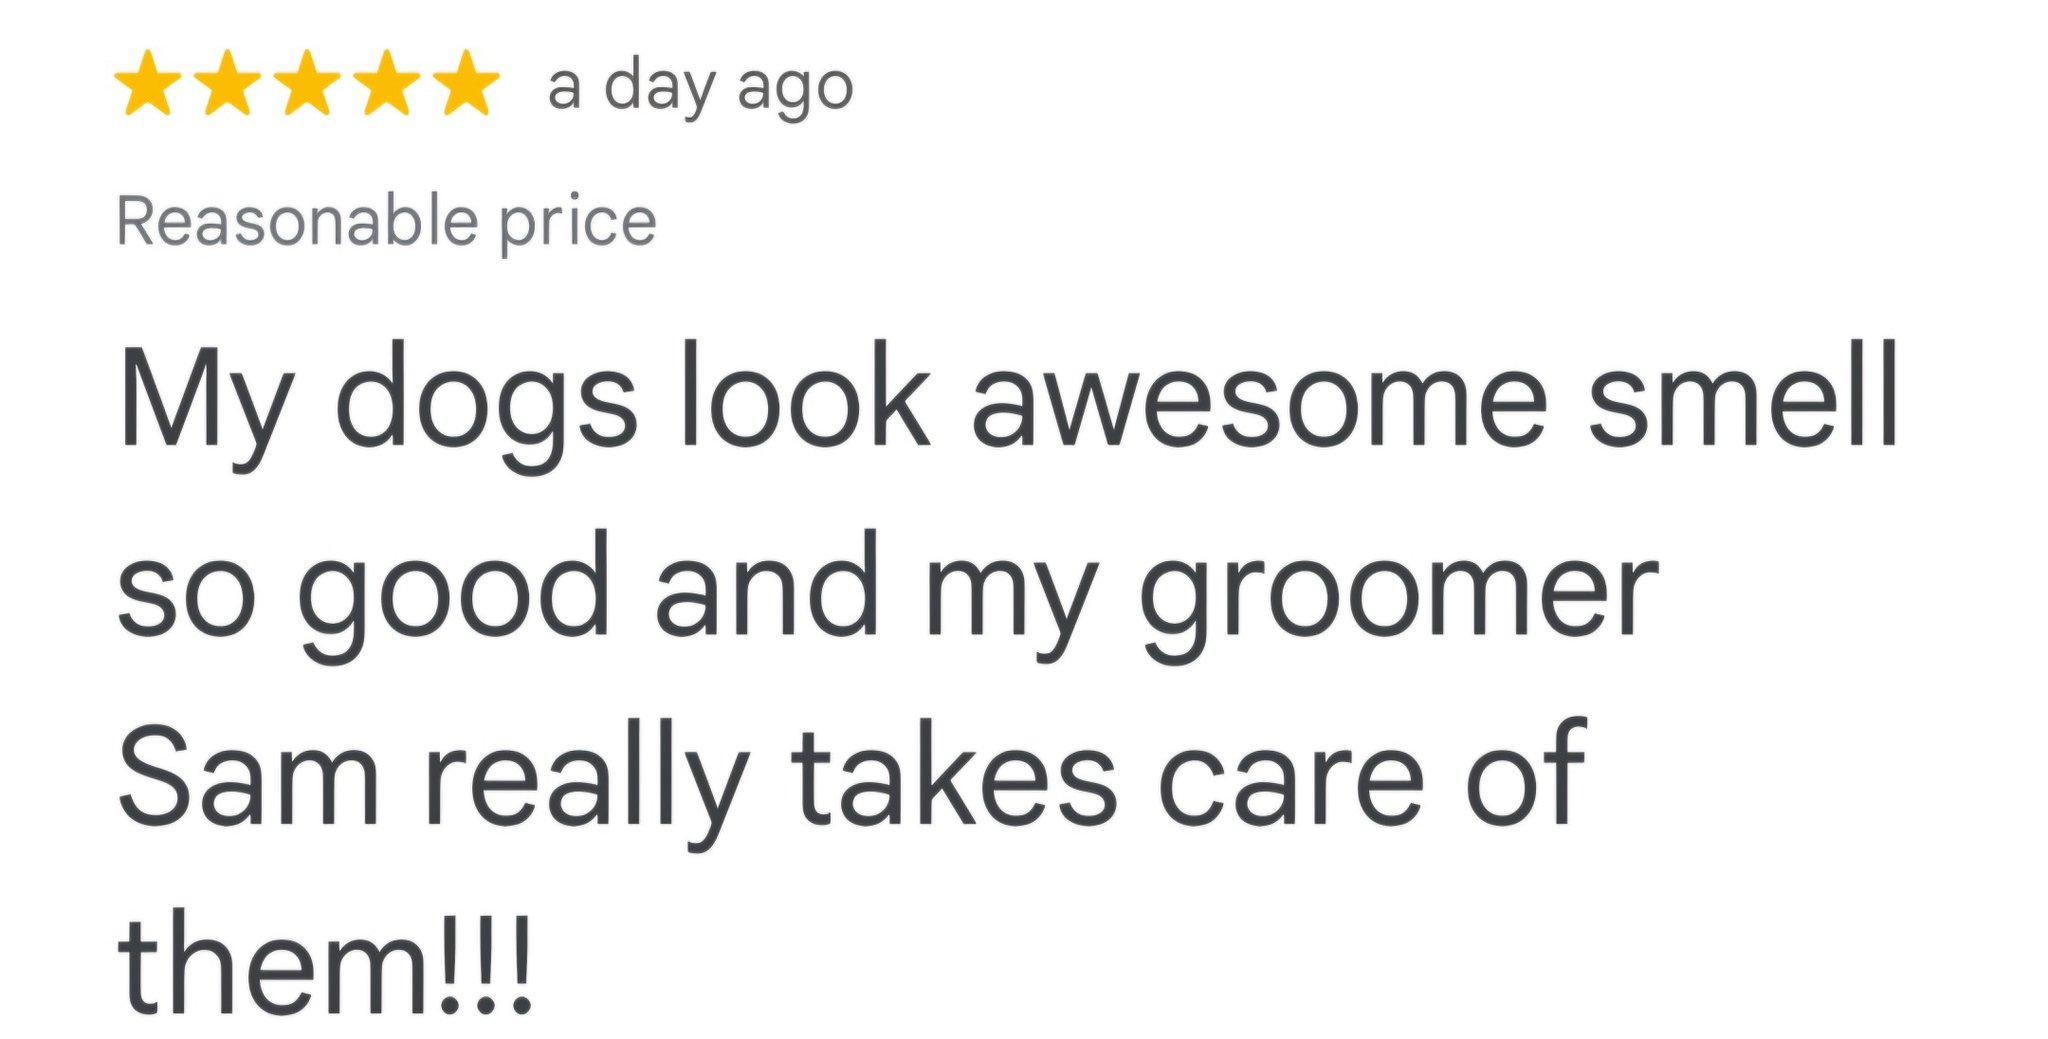2048x1039 pixels.
Task: Click the word 'good' in the review
Action: [455, 590]
